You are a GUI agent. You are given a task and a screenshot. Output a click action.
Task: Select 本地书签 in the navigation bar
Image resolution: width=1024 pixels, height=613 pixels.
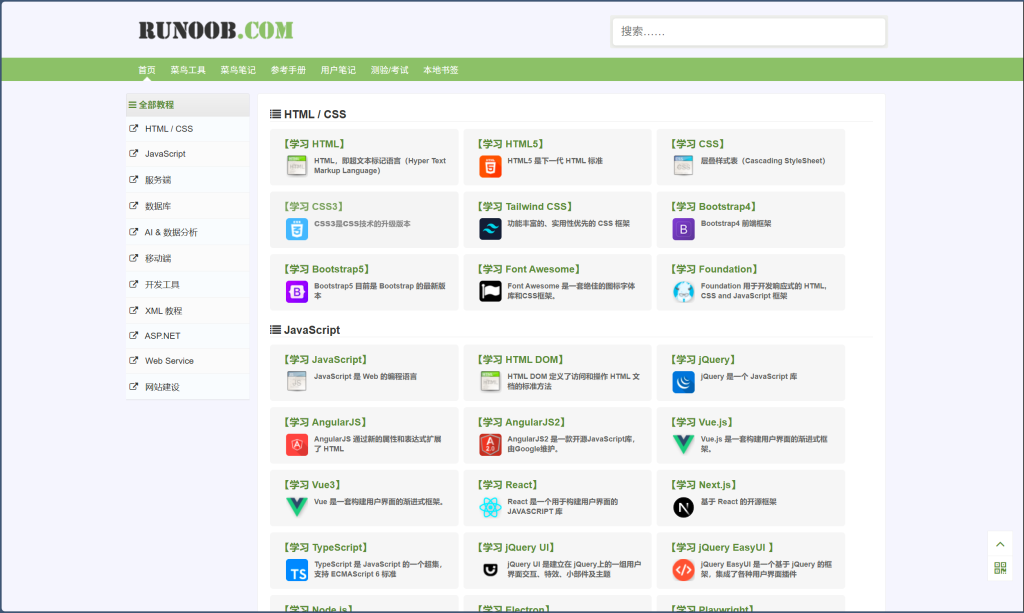pos(440,70)
